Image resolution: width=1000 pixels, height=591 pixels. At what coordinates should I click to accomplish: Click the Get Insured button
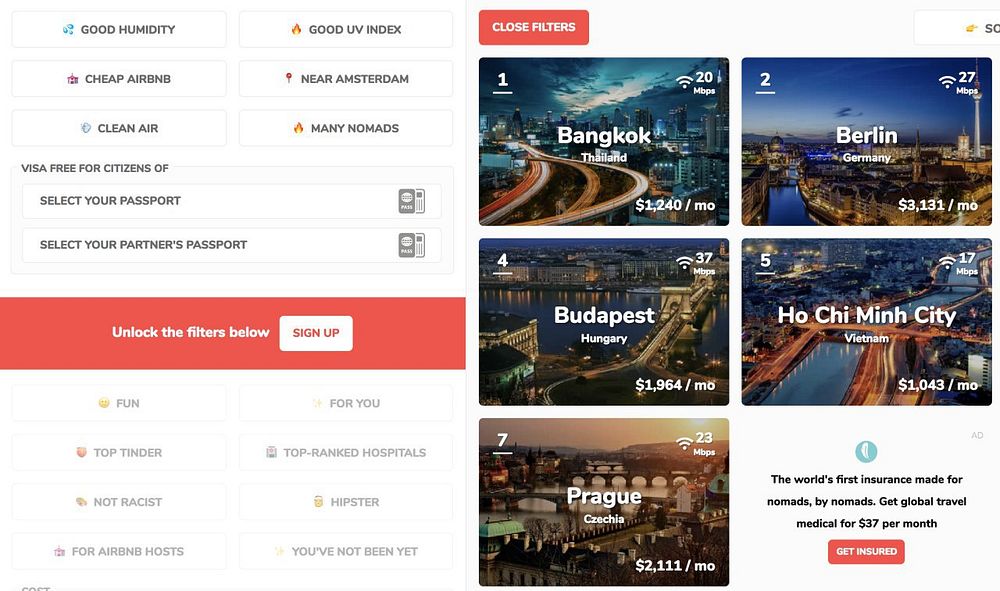[x=866, y=551]
